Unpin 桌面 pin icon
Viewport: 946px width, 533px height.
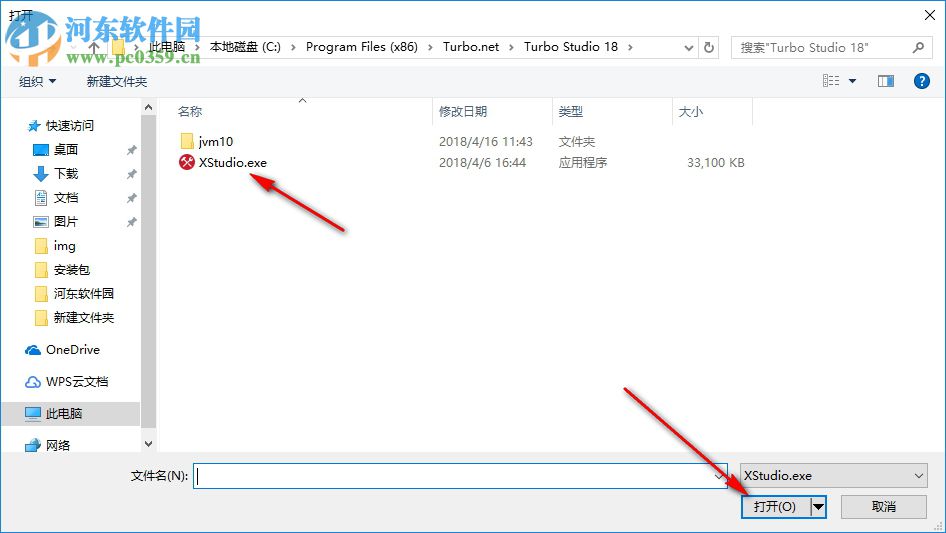[x=131, y=150]
